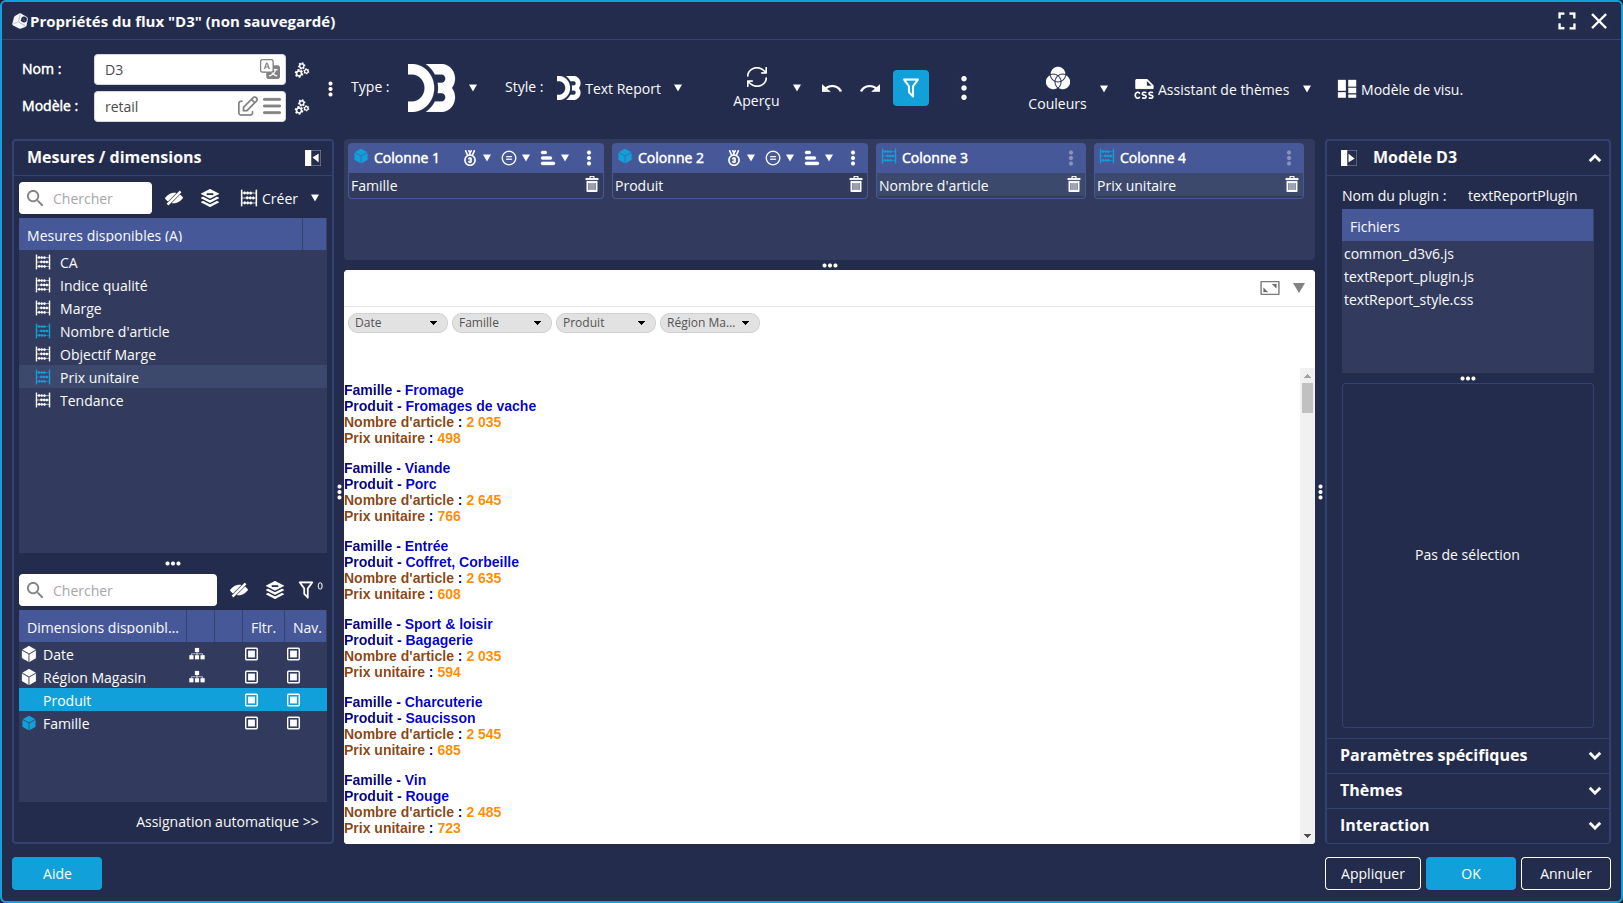Select the Marge measure in list

pos(80,309)
